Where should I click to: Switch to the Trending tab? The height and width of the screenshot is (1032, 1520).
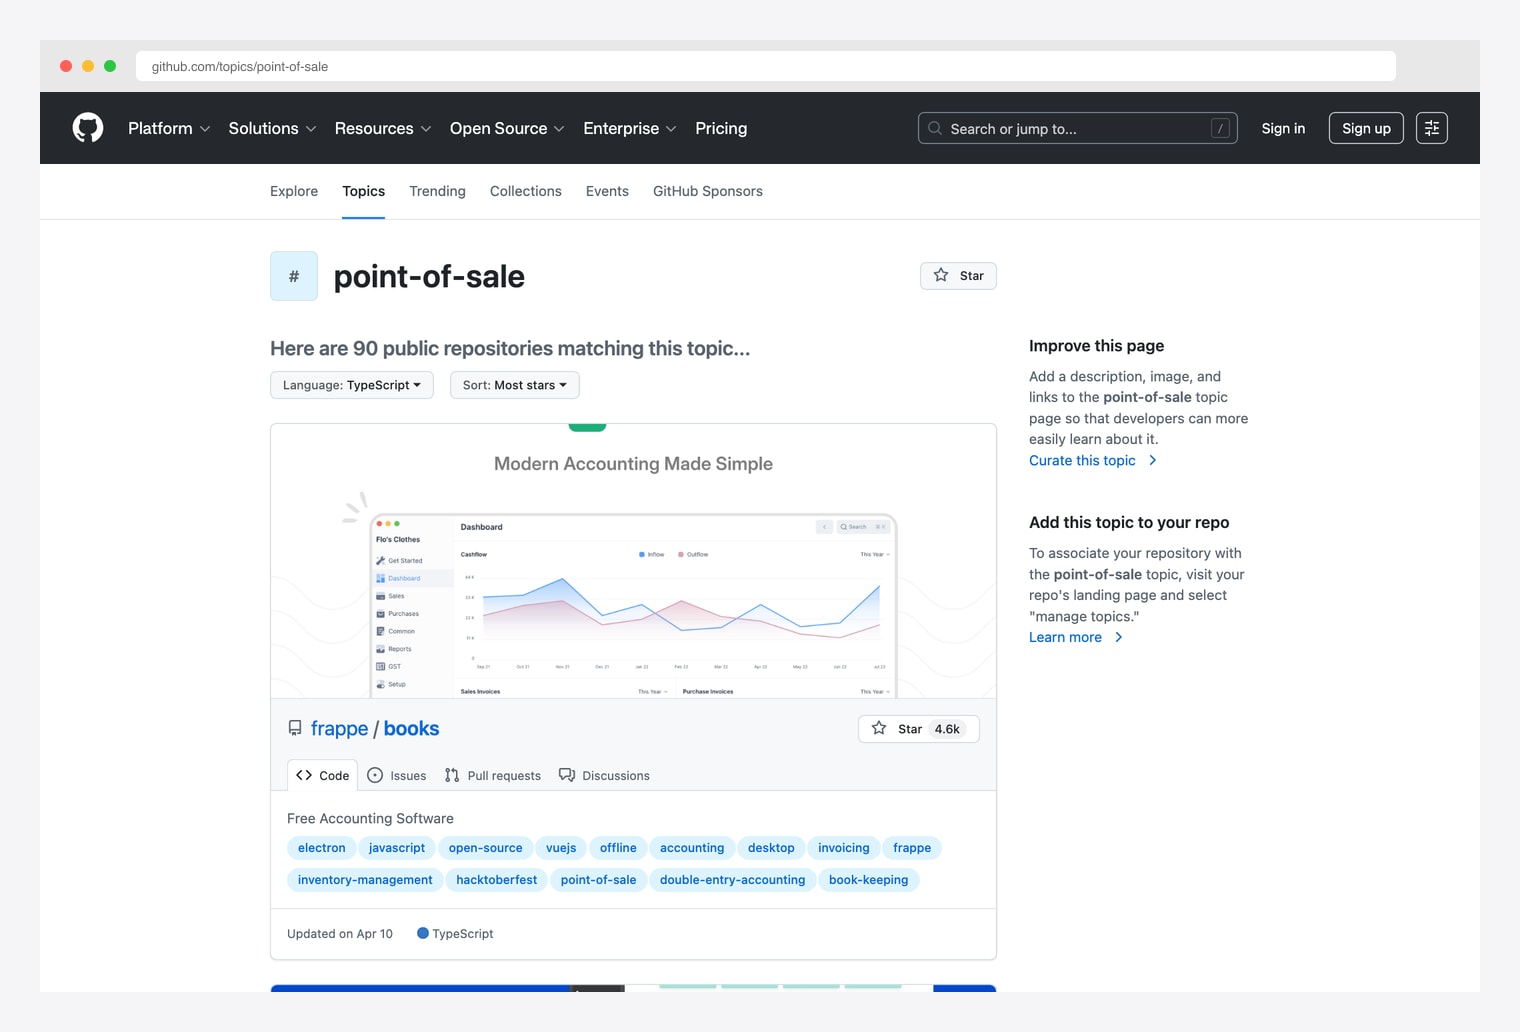[437, 191]
